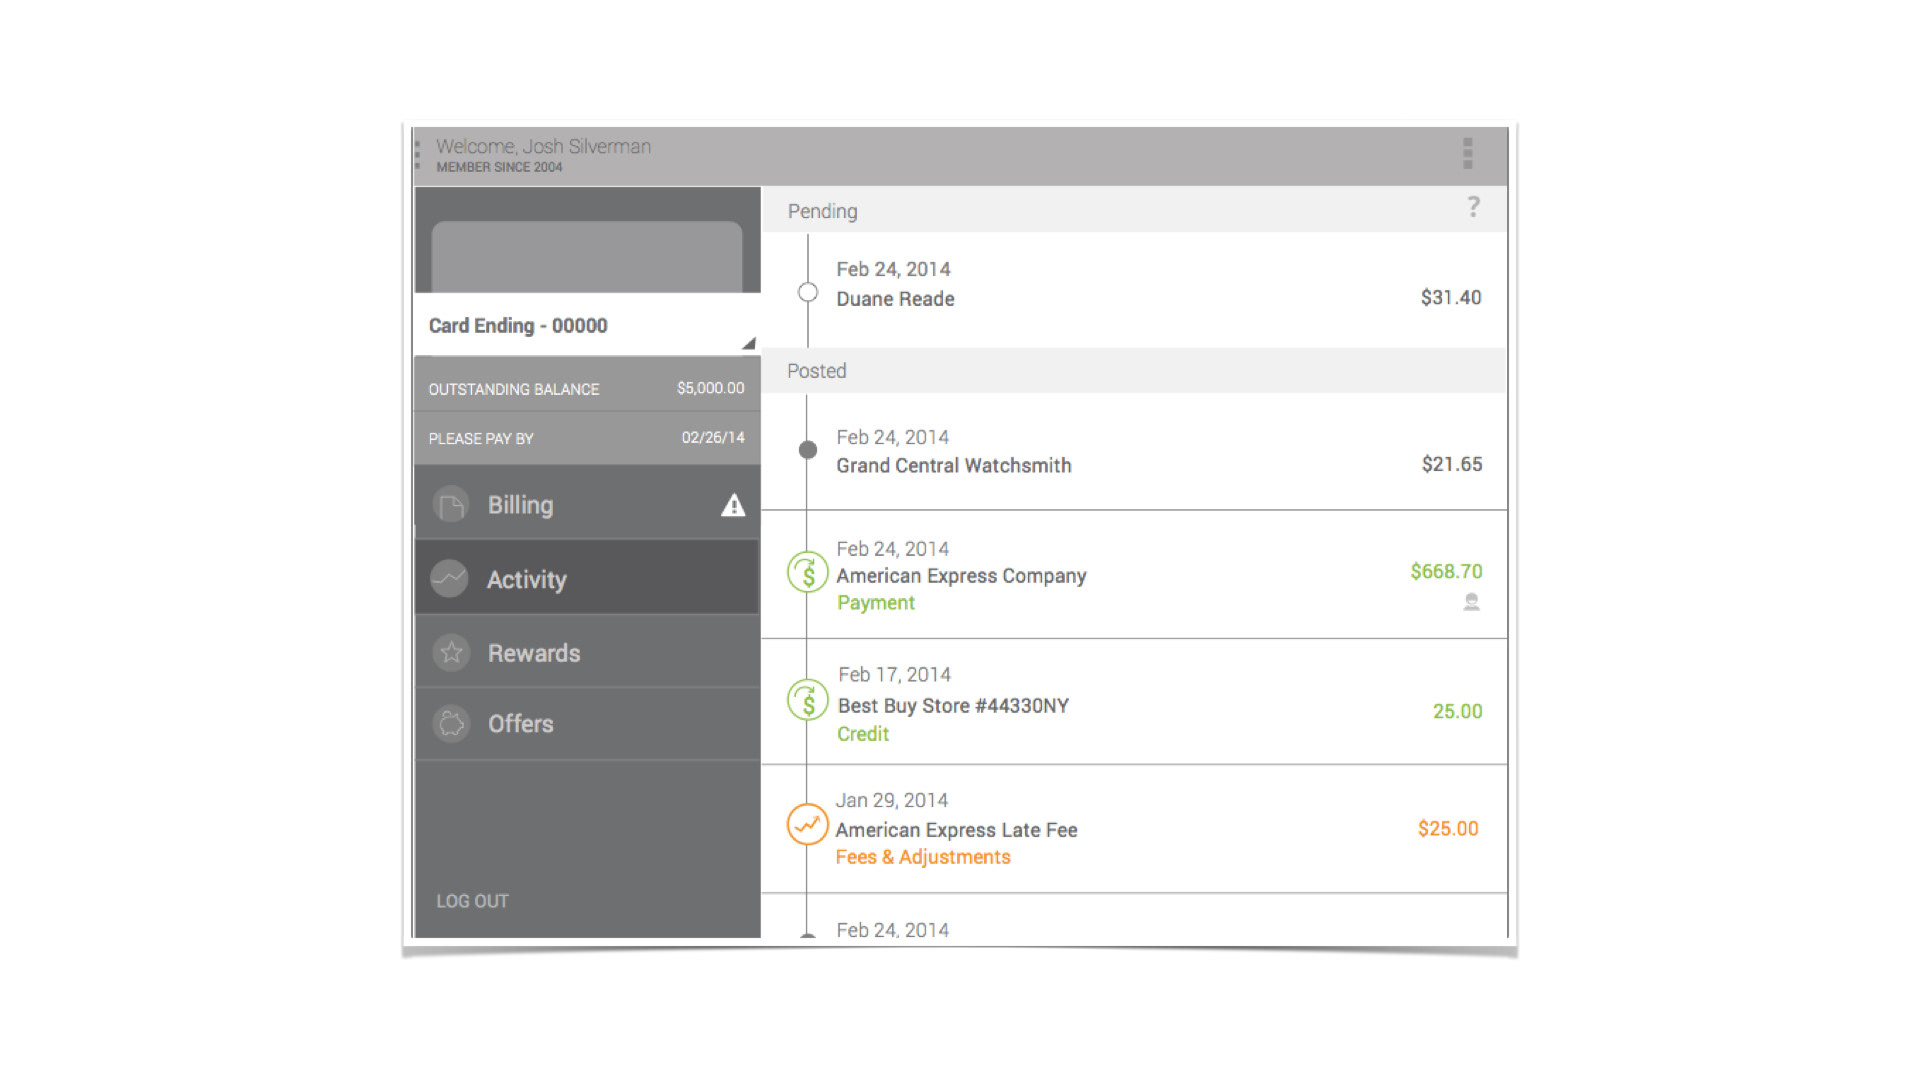This screenshot has width=1920, height=1080.
Task: Click the green Payment label
Action: (x=876, y=603)
